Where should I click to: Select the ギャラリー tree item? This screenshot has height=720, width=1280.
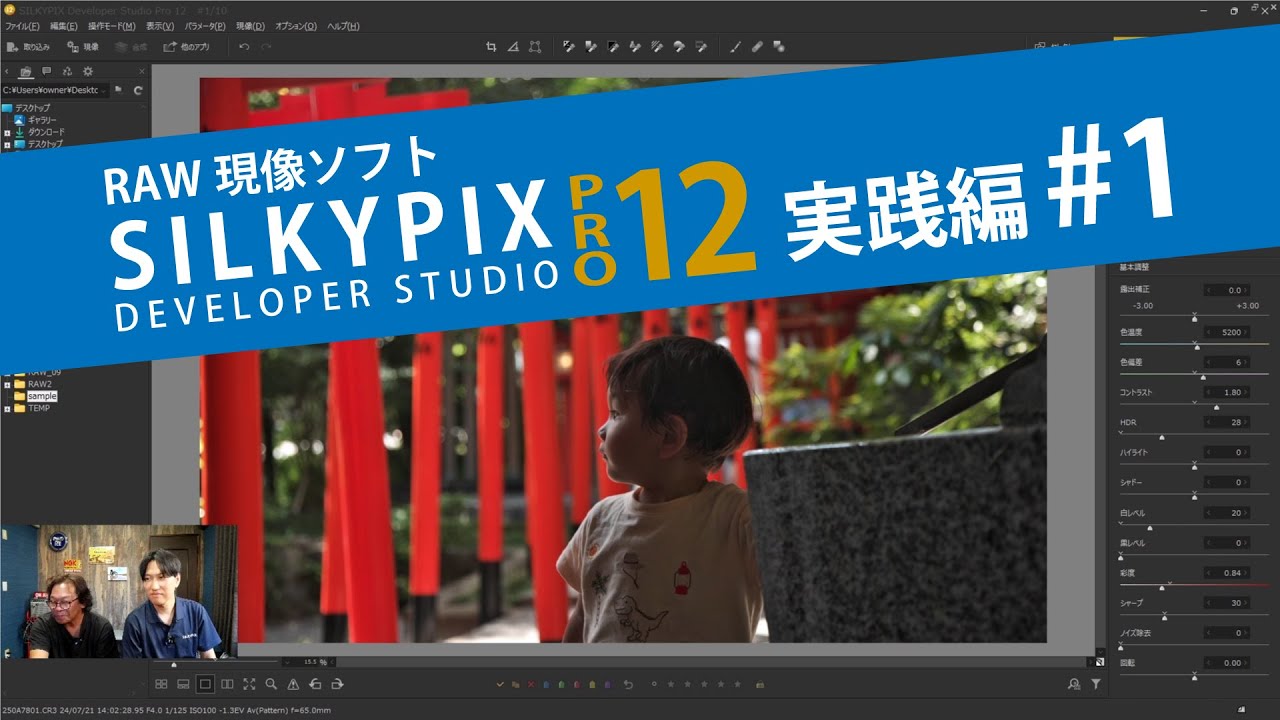[42, 120]
